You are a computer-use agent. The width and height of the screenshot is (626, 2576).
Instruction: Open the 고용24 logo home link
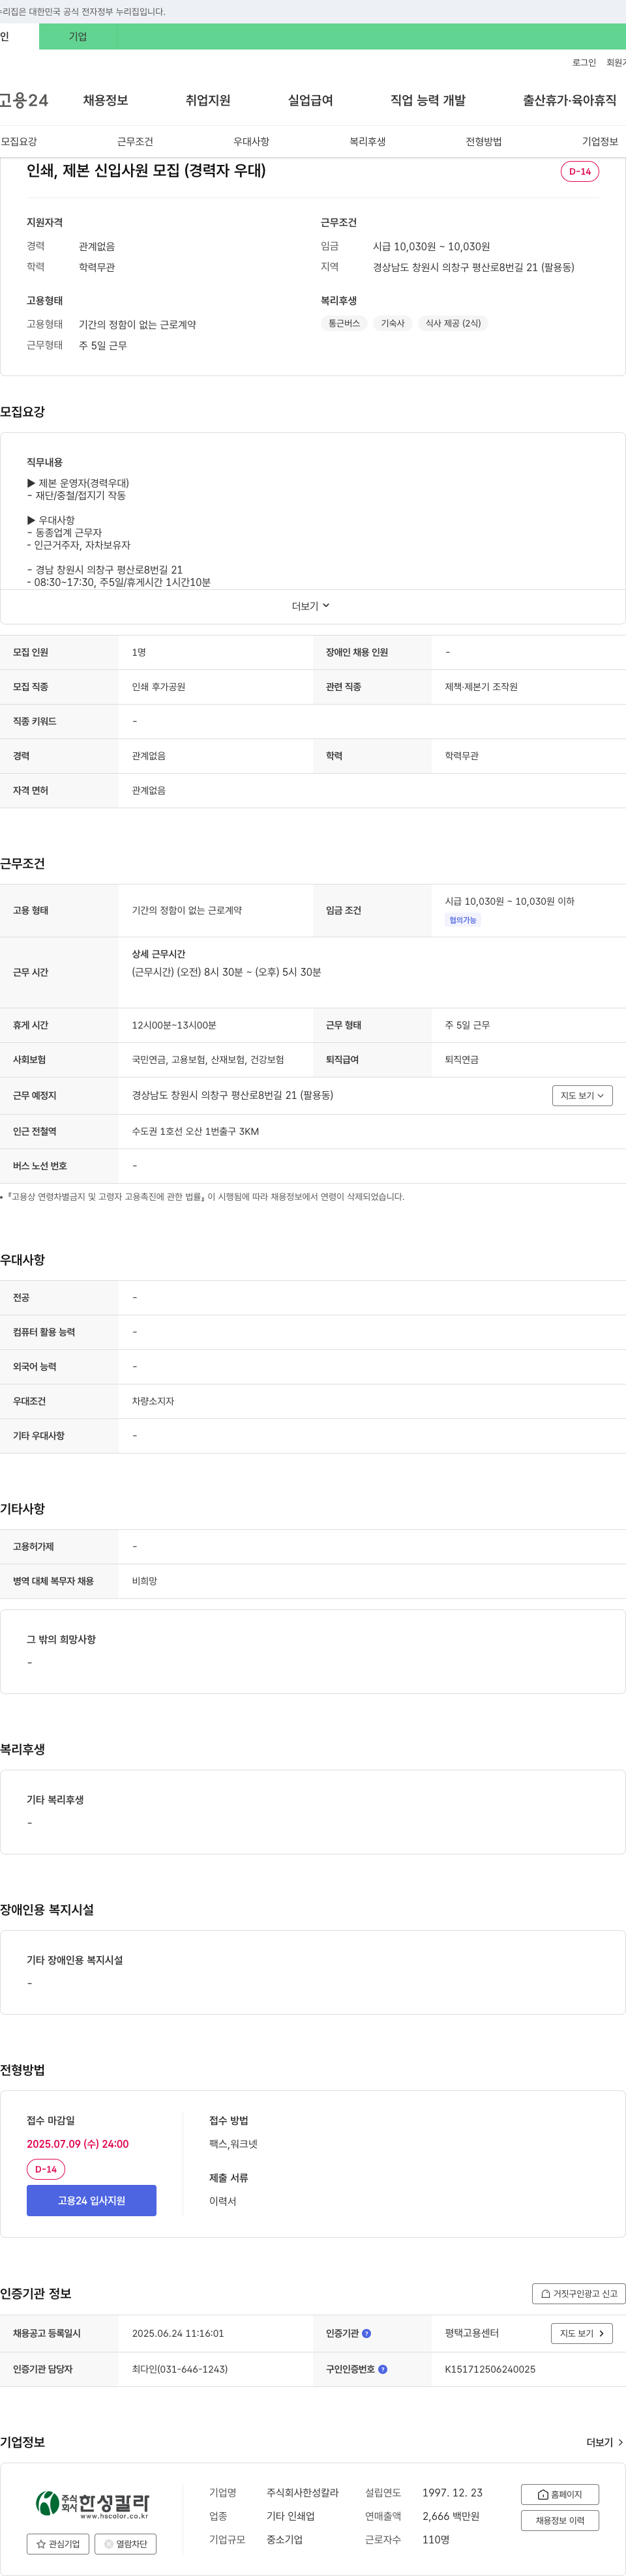pyautogui.click(x=24, y=100)
